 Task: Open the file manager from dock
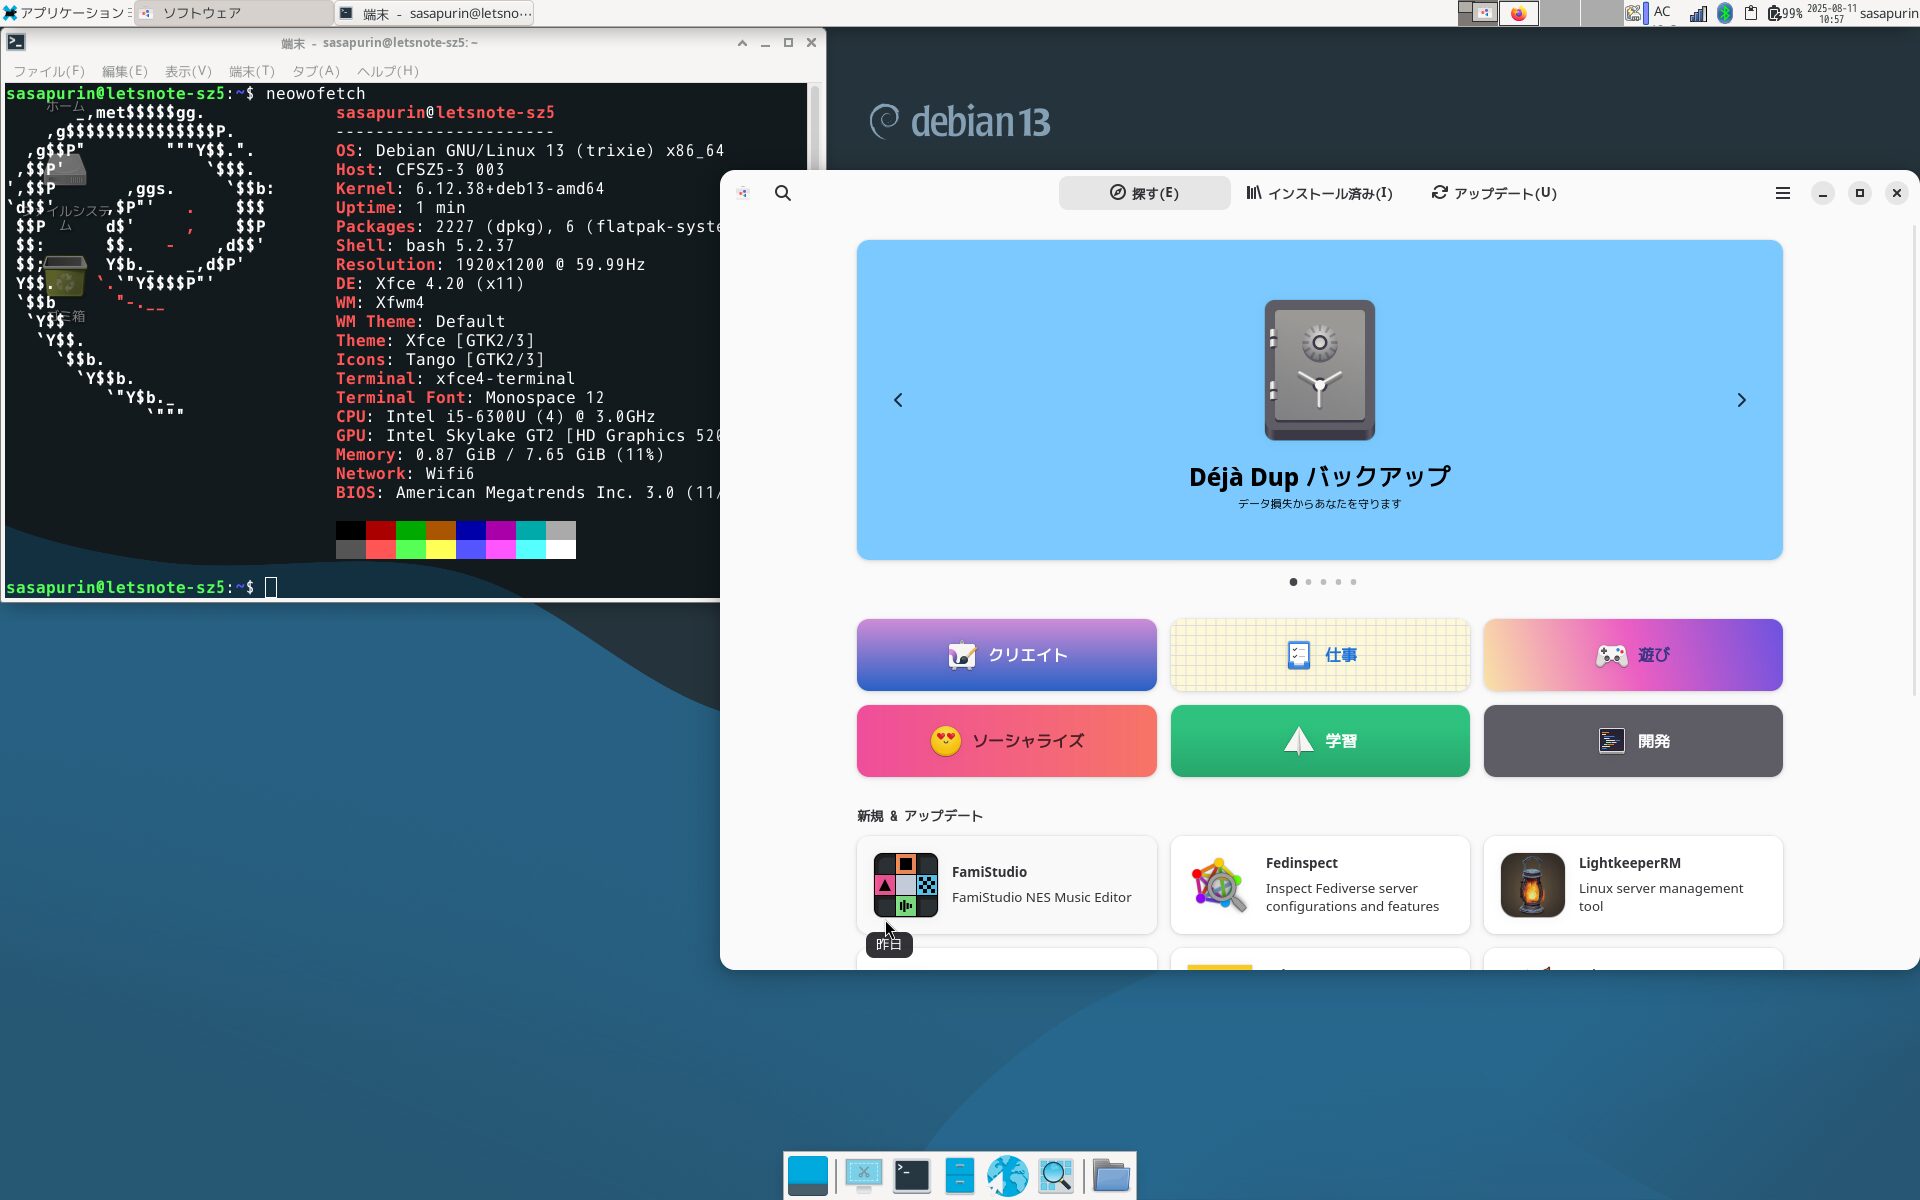coord(960,1176)
